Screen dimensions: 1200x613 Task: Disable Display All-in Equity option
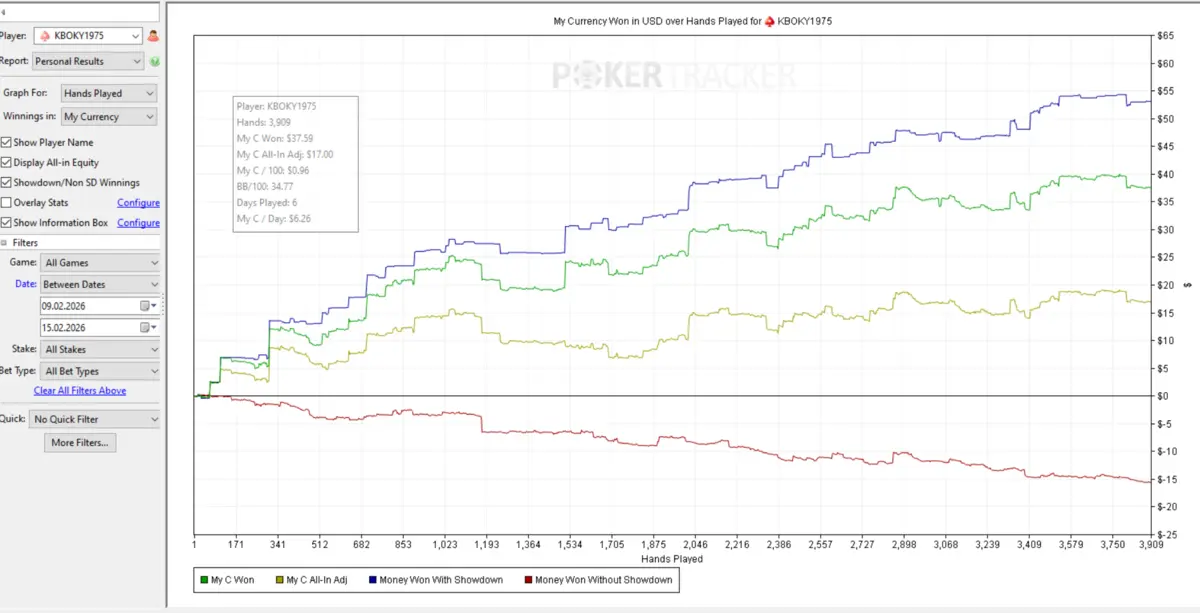[x=6, y=162]
